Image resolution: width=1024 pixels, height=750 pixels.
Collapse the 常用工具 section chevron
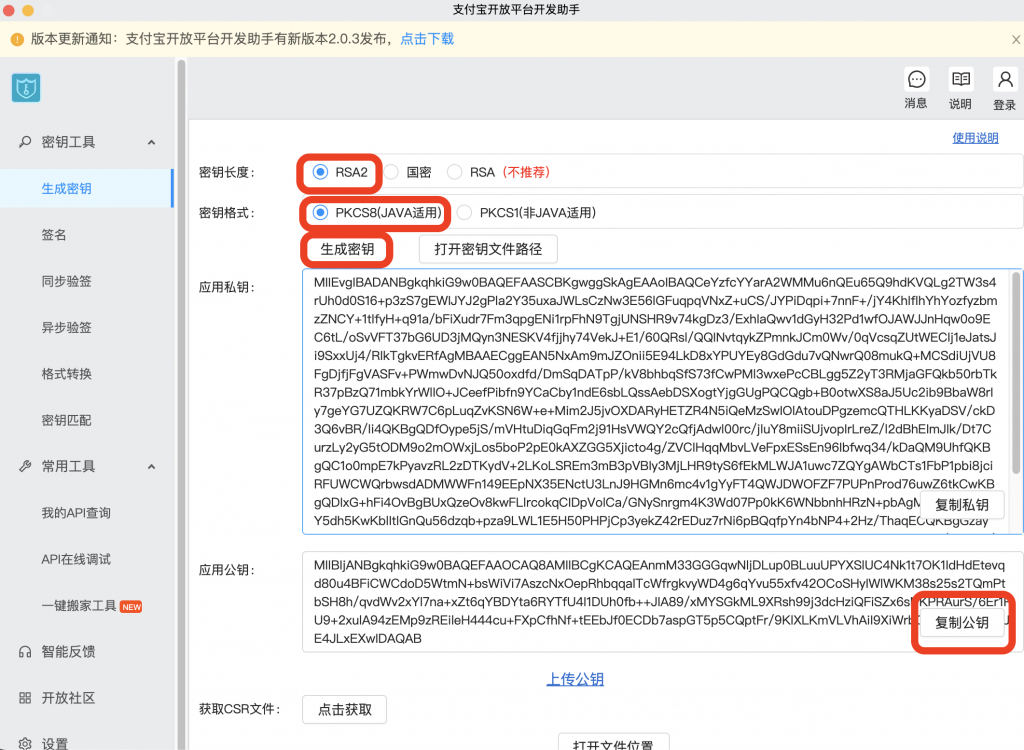click(151, 466)
